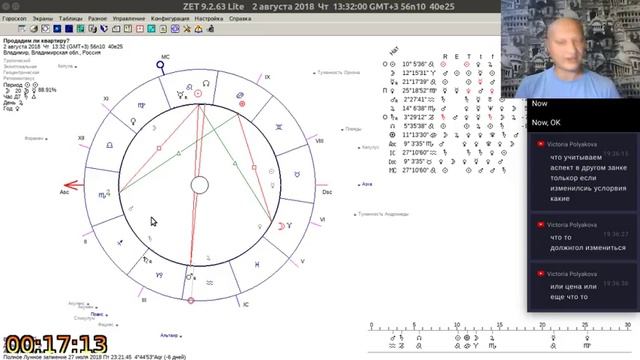Click the small beige framed-picture toolbar icon
Screen dimensions: 640x360
click(x=163, y=29)
